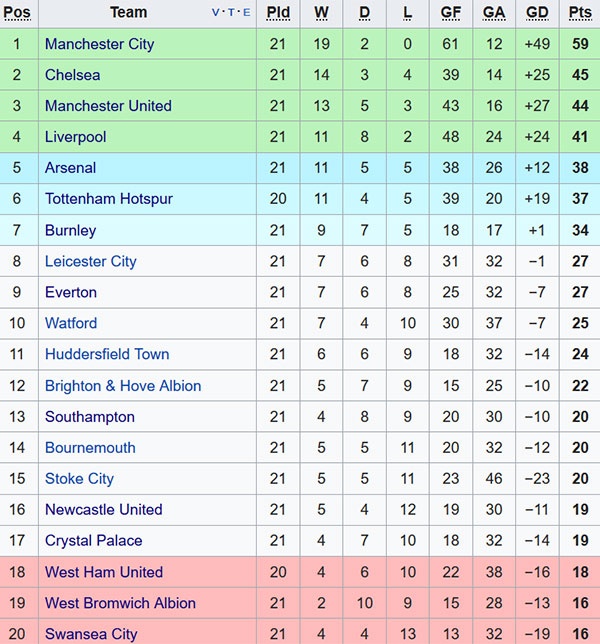Click Manchester City's 59 points cell
Screen dimensions: 600x644
click(580, 44)
